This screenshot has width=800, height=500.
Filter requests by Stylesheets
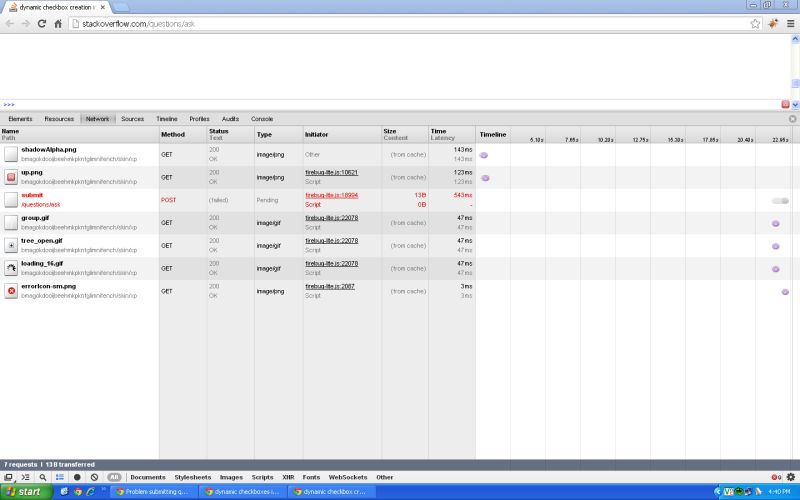pos(192,477)
